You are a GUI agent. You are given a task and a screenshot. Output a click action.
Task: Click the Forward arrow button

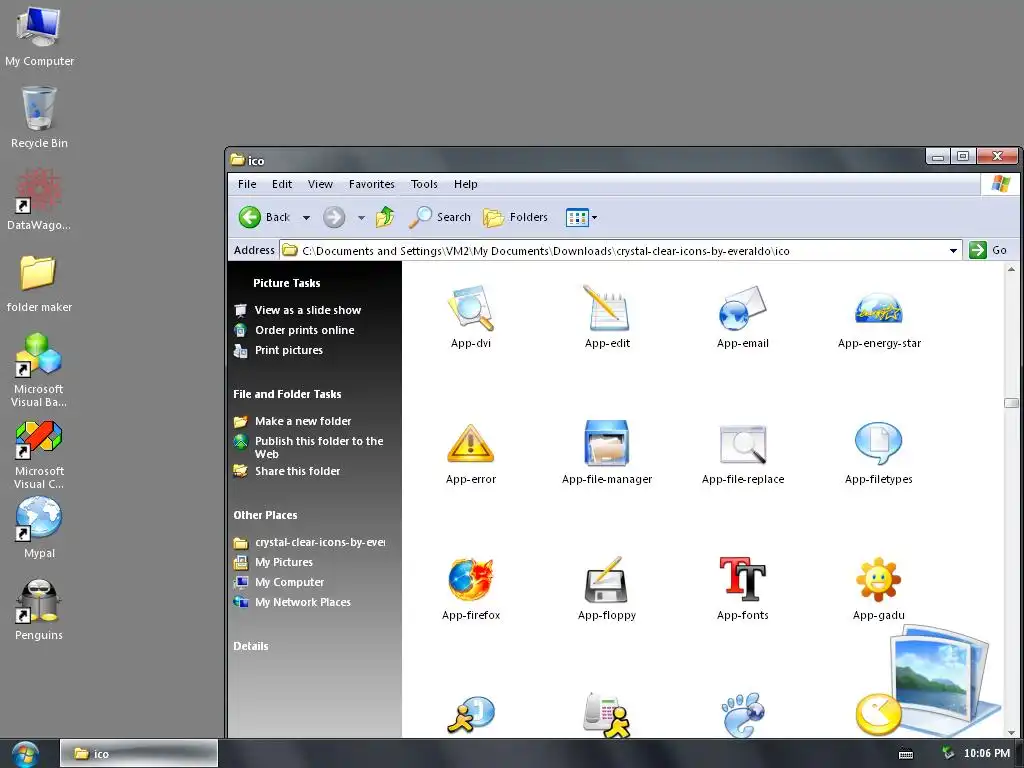click(334, 217)
